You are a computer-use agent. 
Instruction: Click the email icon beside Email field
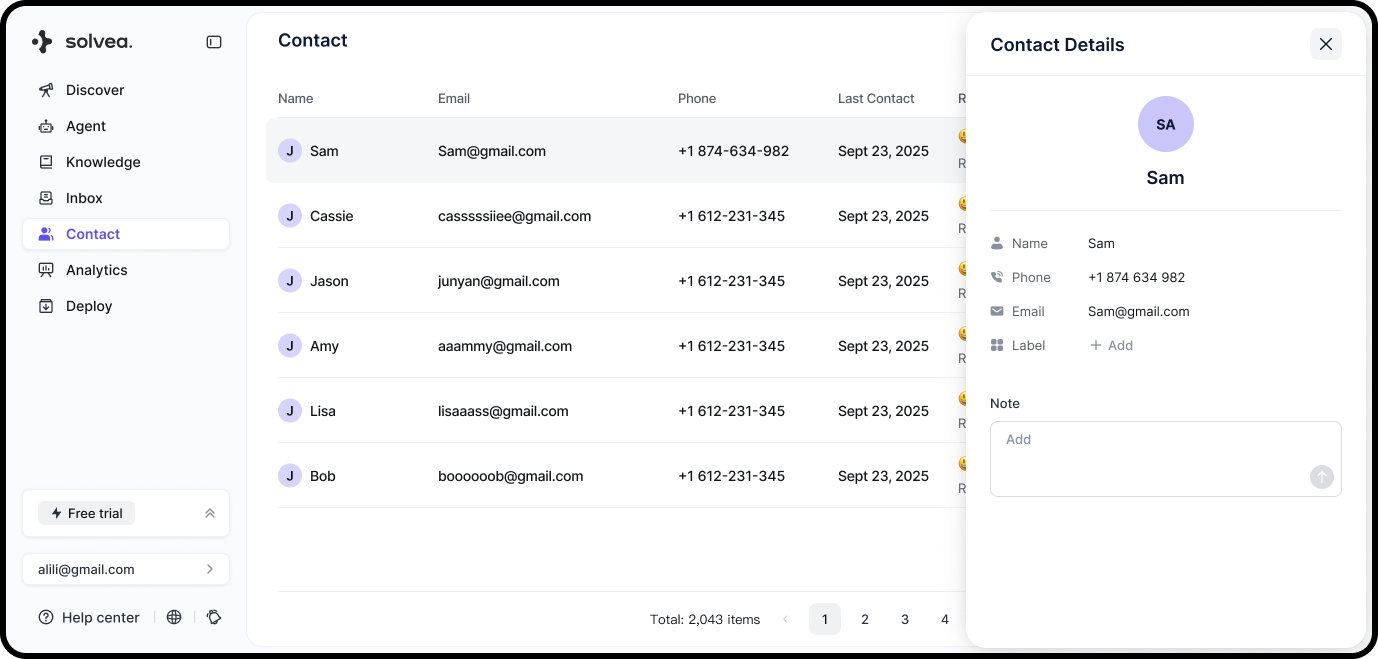pos(997,311)
